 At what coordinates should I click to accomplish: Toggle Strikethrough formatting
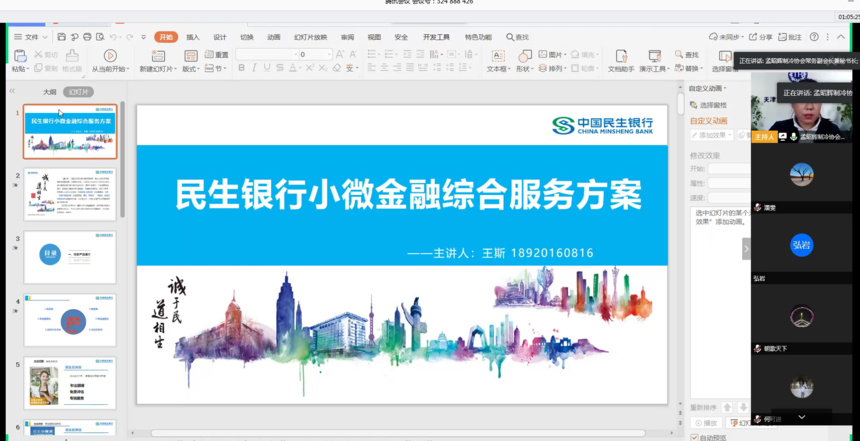(x=280, y=67)
